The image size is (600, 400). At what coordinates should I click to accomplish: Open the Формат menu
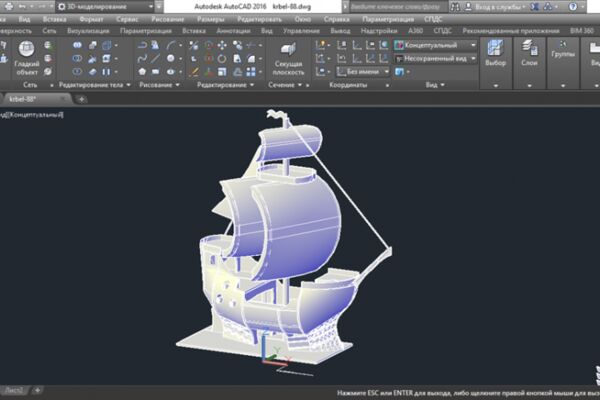[x=91, y=19]
